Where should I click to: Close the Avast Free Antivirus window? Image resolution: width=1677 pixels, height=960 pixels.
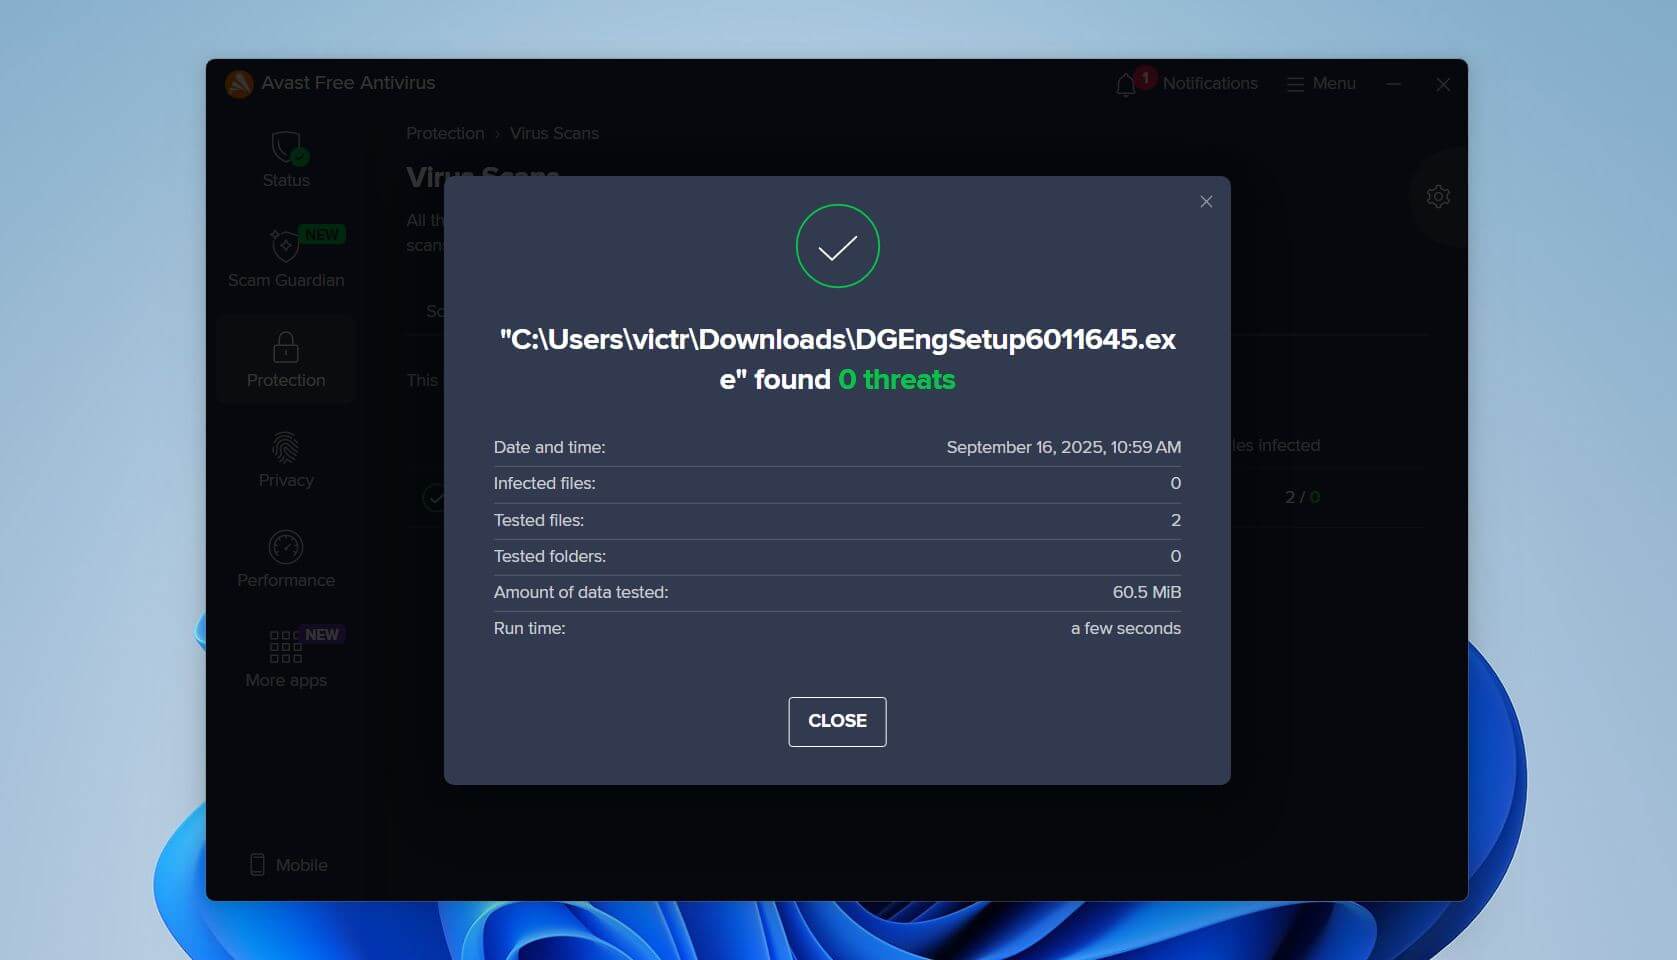pos(1443,85)
